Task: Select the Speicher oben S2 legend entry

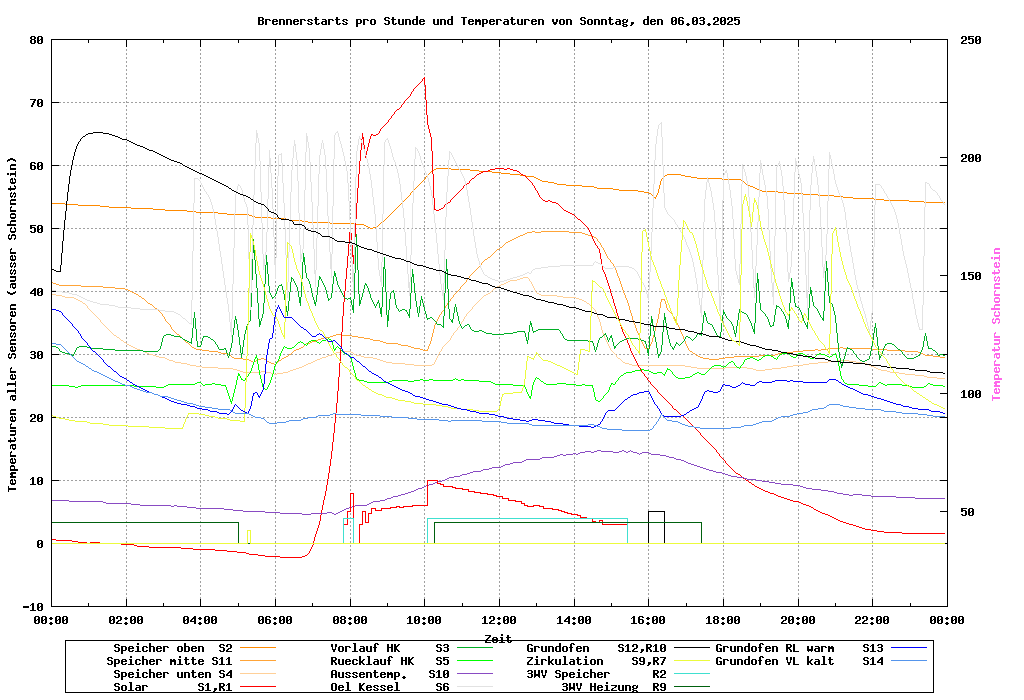Action: point(172,648)
